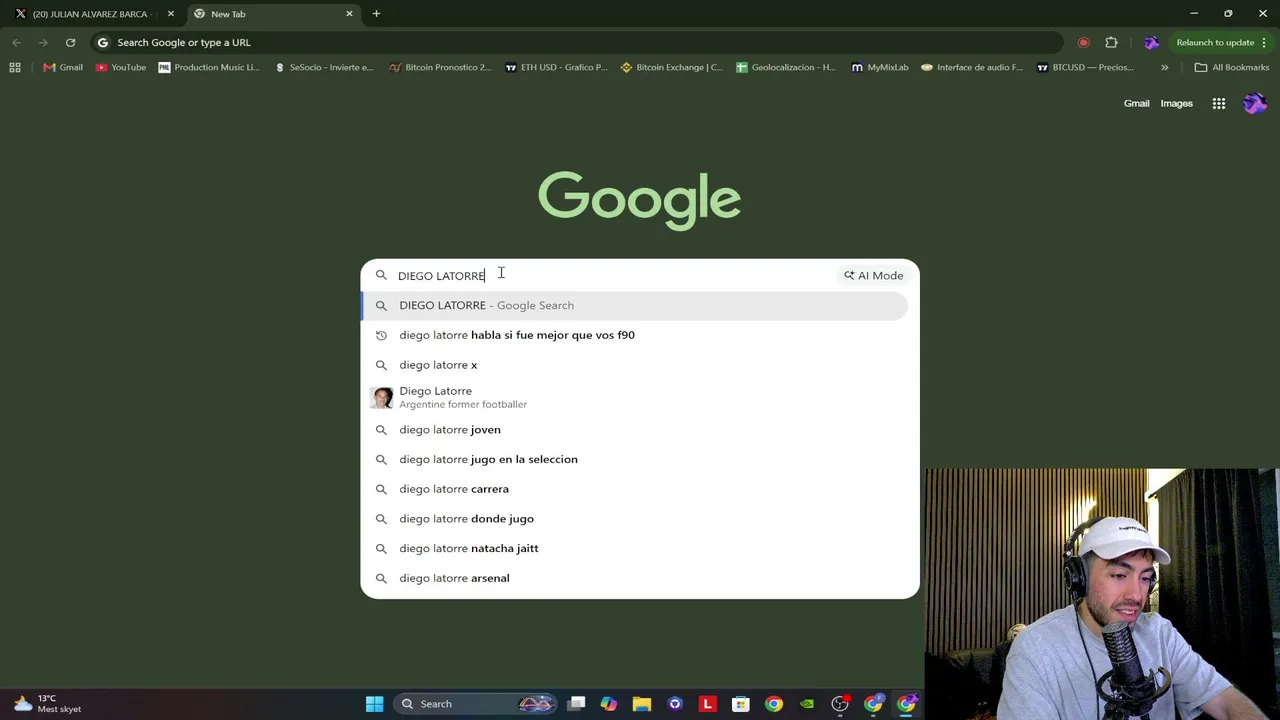This screenshot has width=1280, height=720.
Task: Open the red L app on taskbar
Action: (x=708, y=704)
